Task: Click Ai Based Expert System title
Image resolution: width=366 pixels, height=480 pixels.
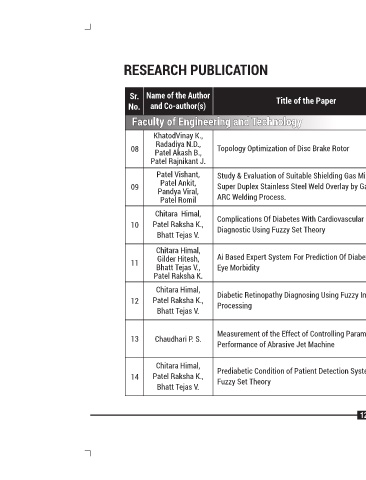Action: pos(291,262)
